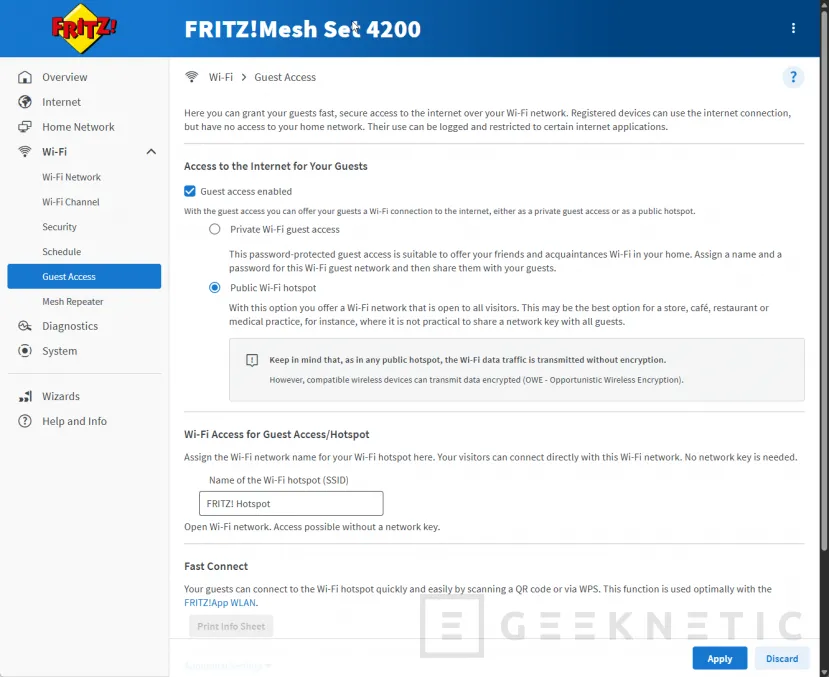Select Private Wi-Fi guest access option
829x677 pixels.
pos(214,229)
